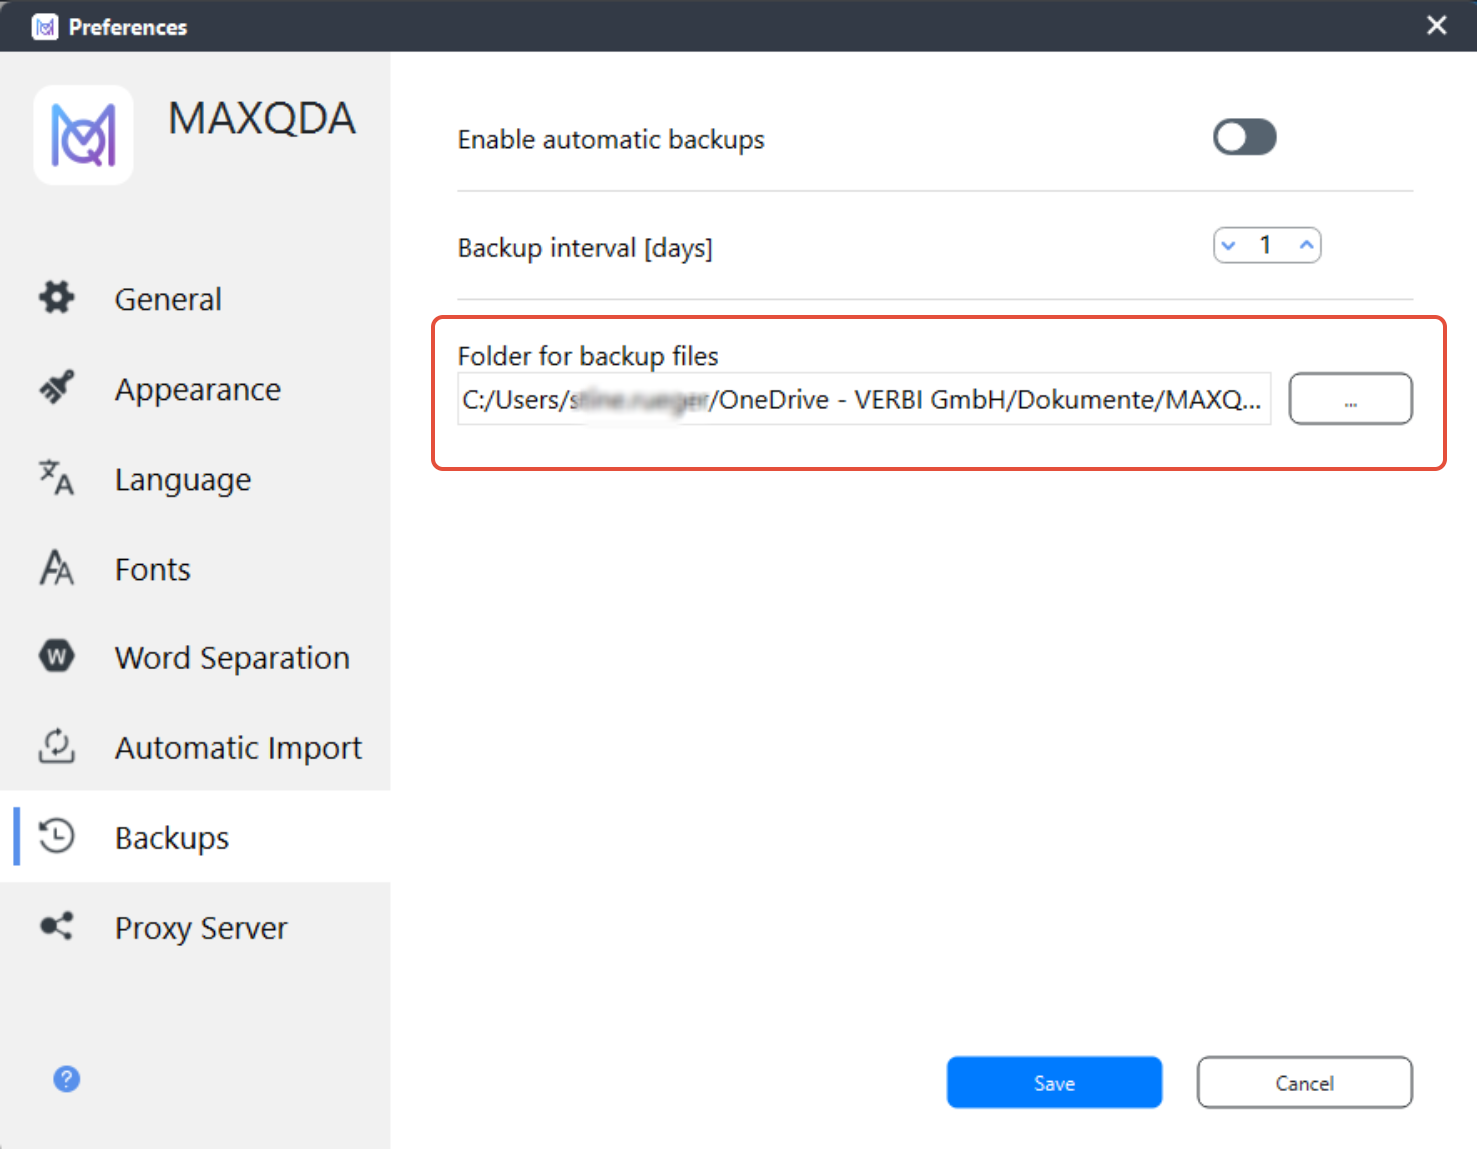Select the Fonts section
Viewport: 1477px width, 1149px height.
pos(195,568)
